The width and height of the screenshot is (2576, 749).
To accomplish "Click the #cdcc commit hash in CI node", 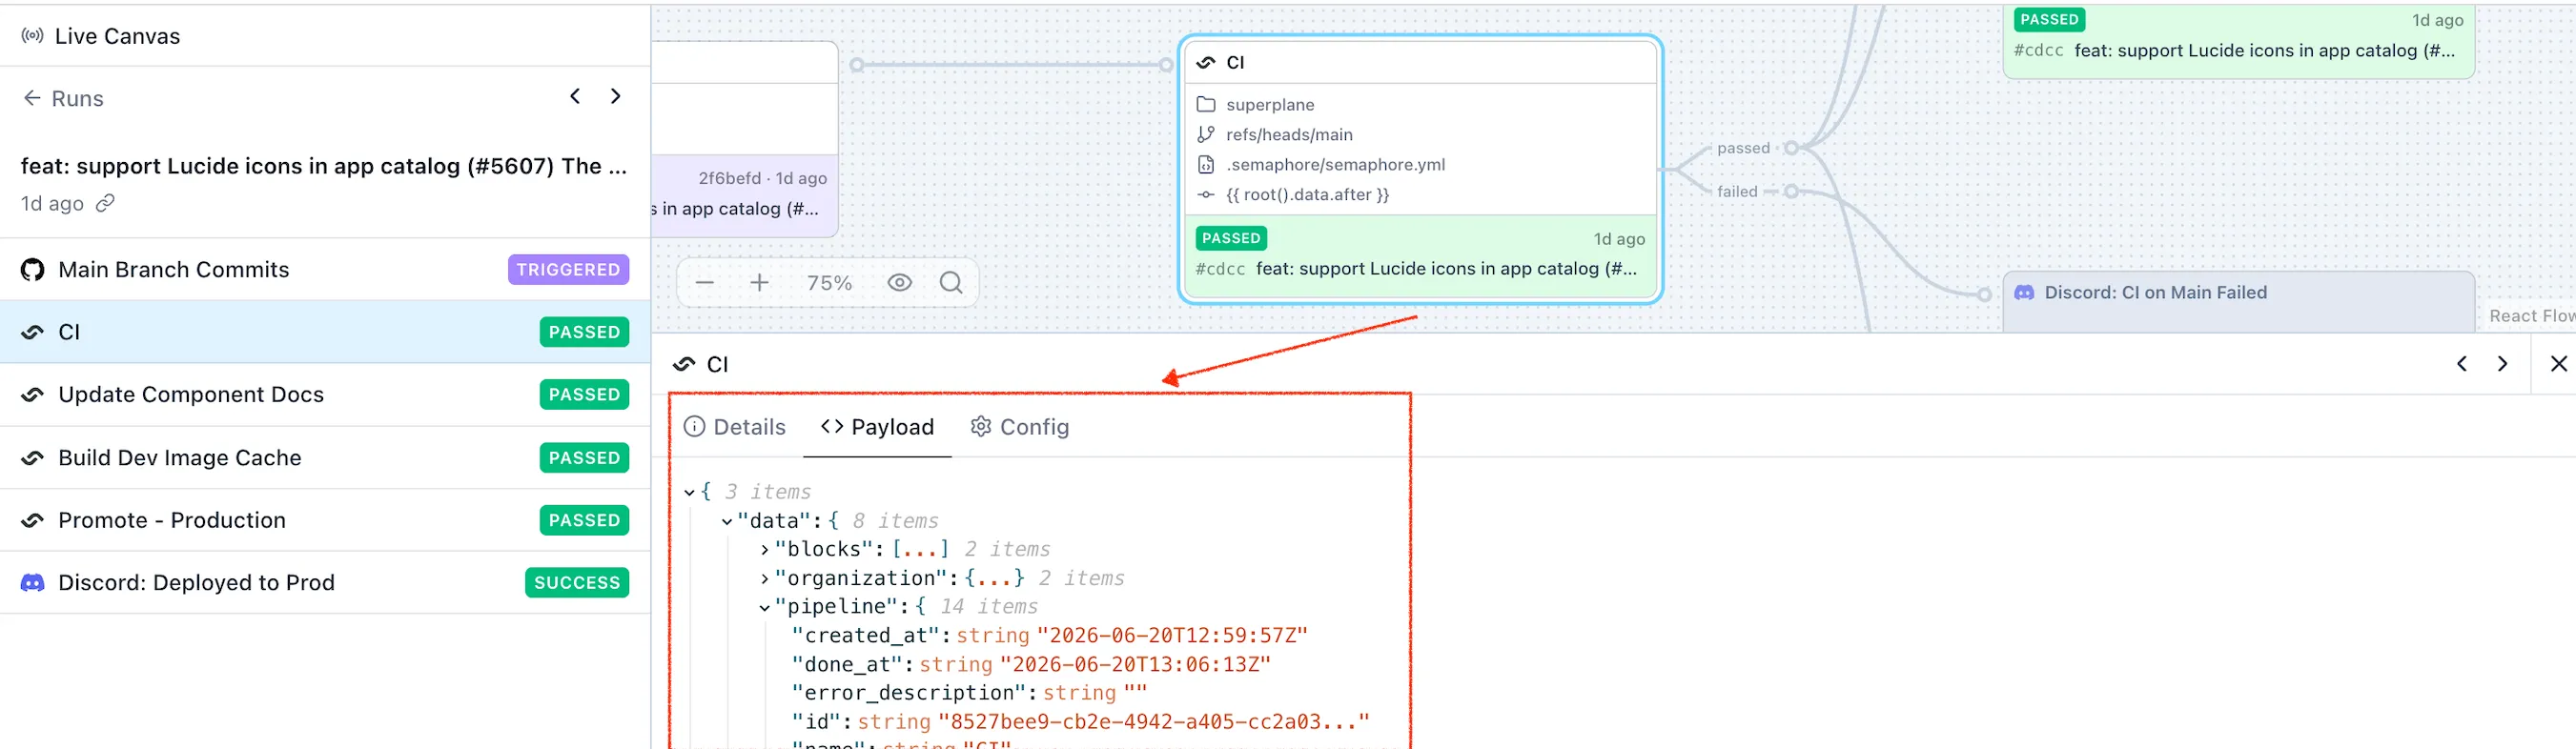I will click(1220, 268).
